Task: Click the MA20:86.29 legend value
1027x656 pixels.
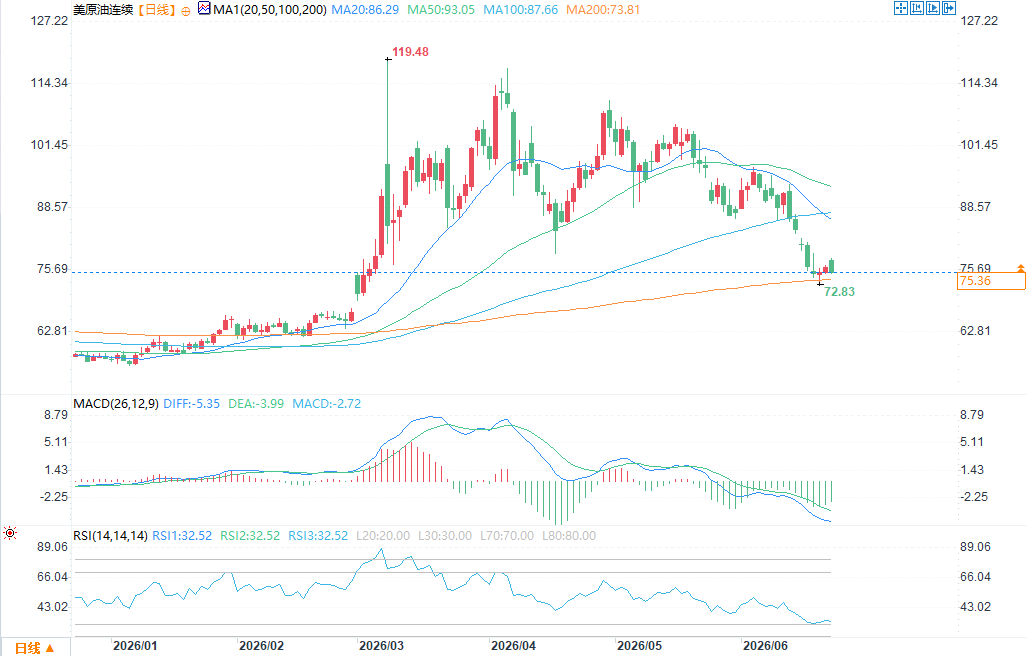Action: [x=365, y=10]
